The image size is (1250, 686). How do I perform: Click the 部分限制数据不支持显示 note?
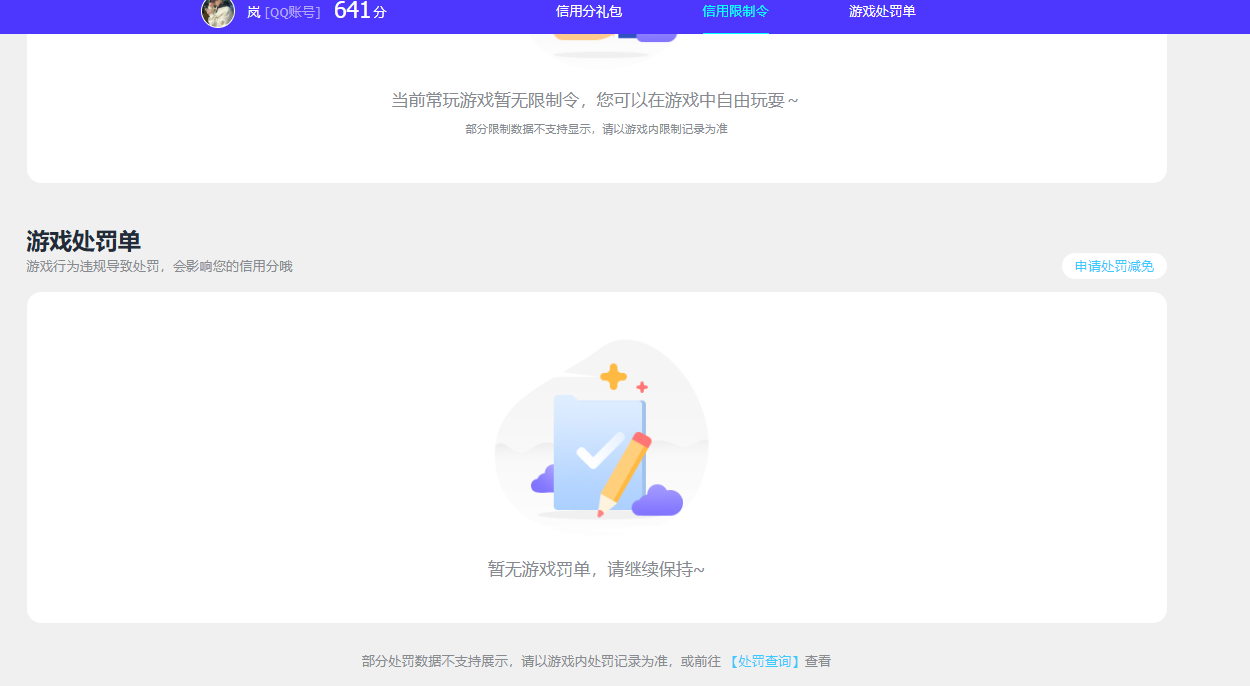(x=596, y=129)
